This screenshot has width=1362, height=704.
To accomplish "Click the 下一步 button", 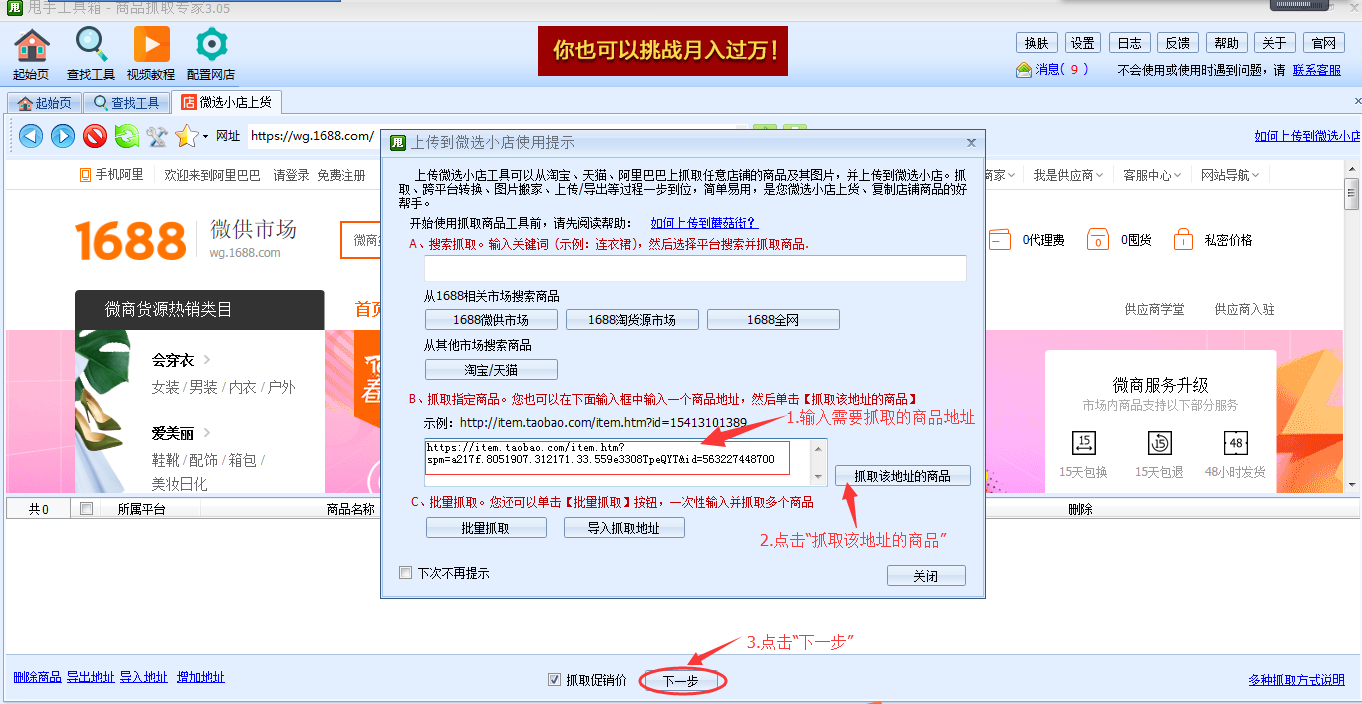I will (x=681, y=681).
